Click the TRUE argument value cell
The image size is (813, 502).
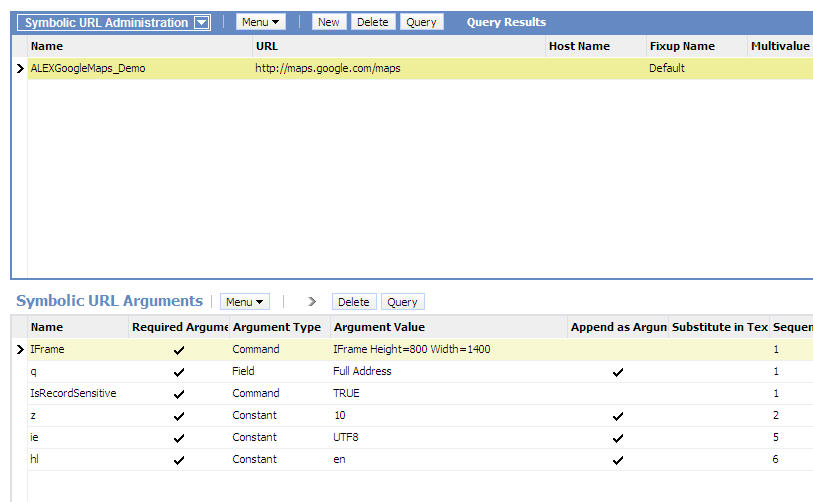pos(449,393)
